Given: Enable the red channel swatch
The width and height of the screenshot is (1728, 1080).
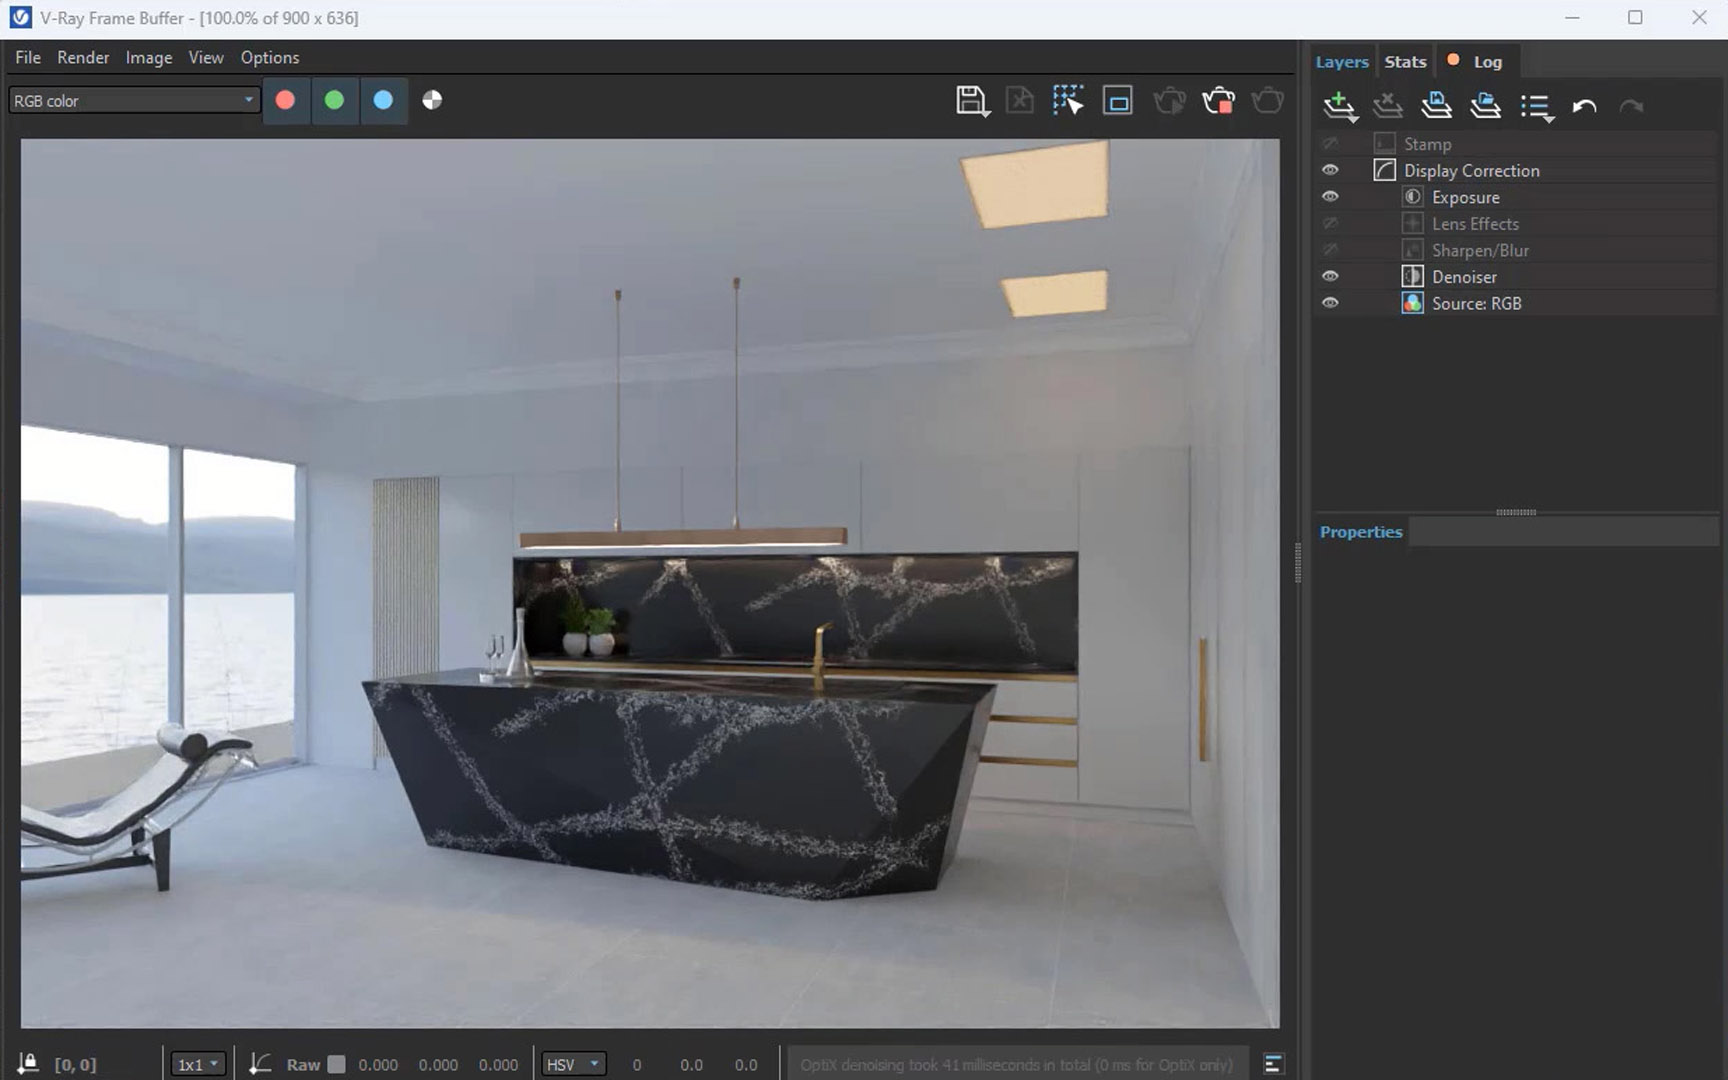Looking at the screenshot, I should [x=286, y=100].
